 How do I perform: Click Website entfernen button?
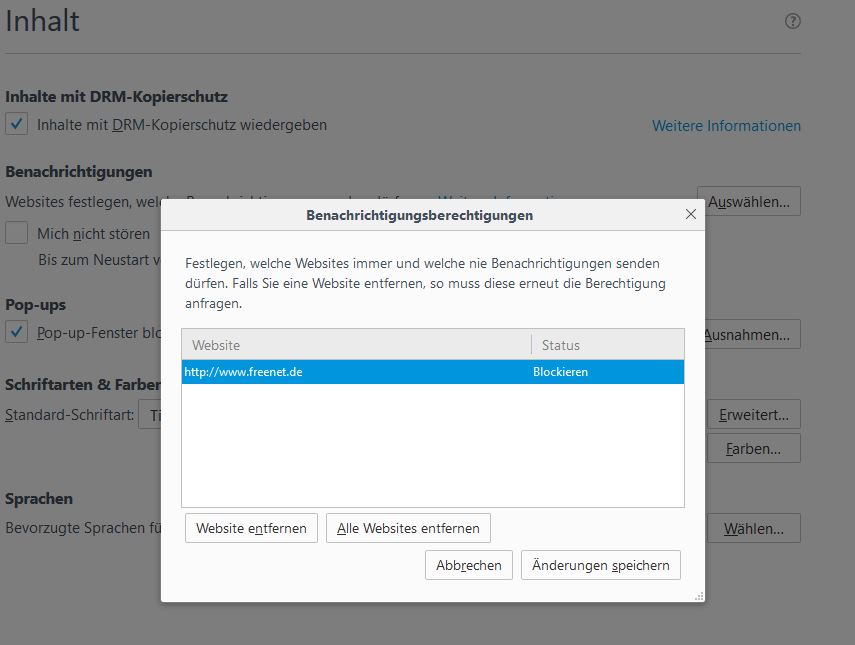[x=251, y=528]
